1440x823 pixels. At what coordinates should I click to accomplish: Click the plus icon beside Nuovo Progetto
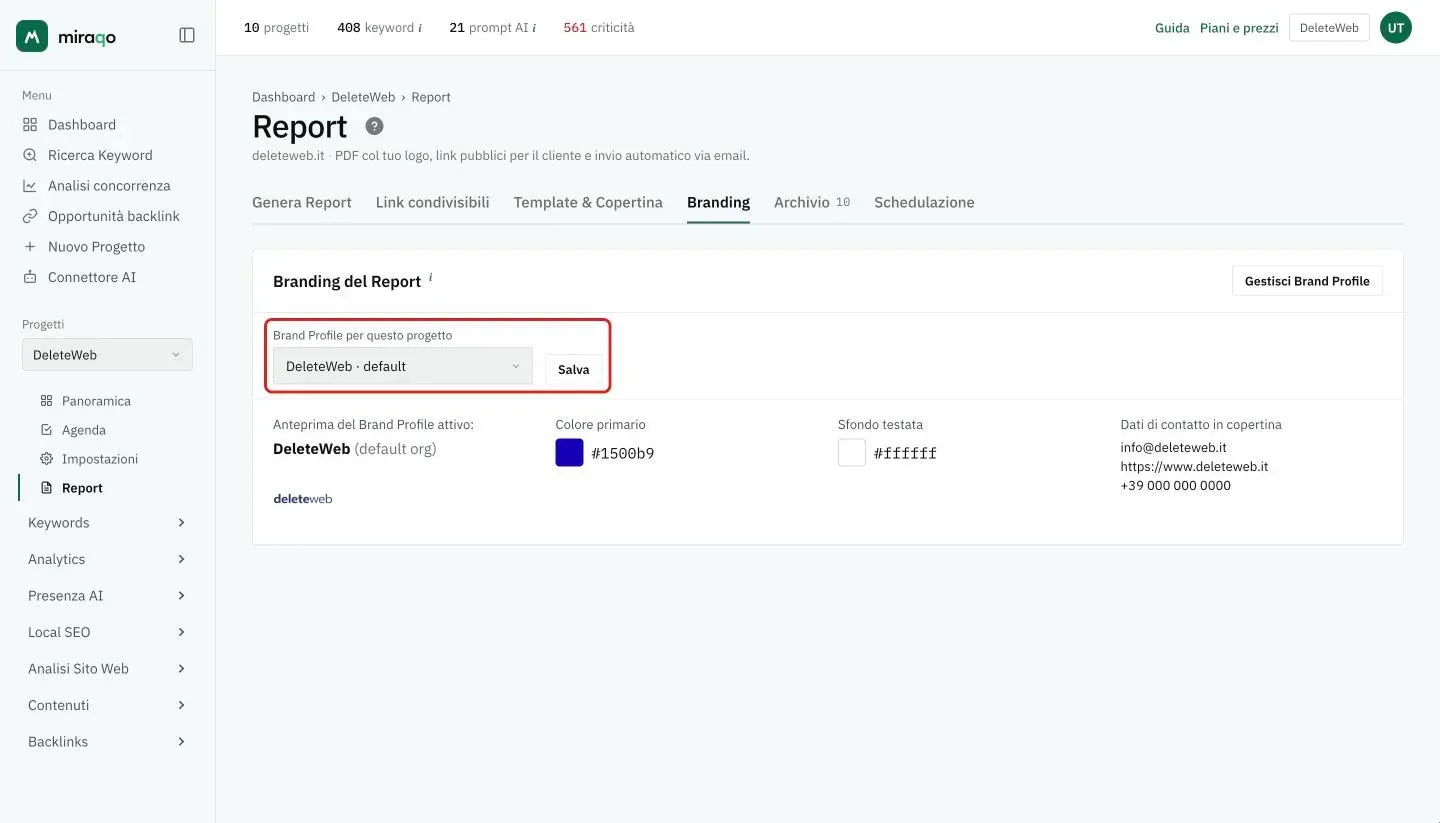tap(30, 247)
